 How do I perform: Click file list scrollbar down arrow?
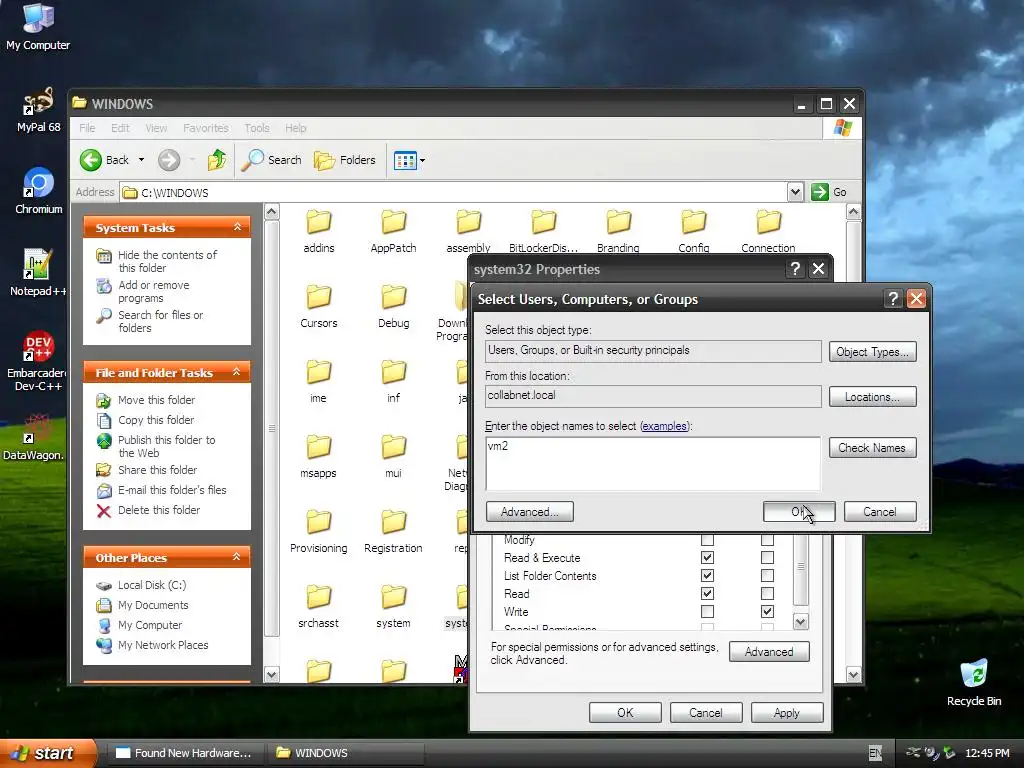(853, 675)
